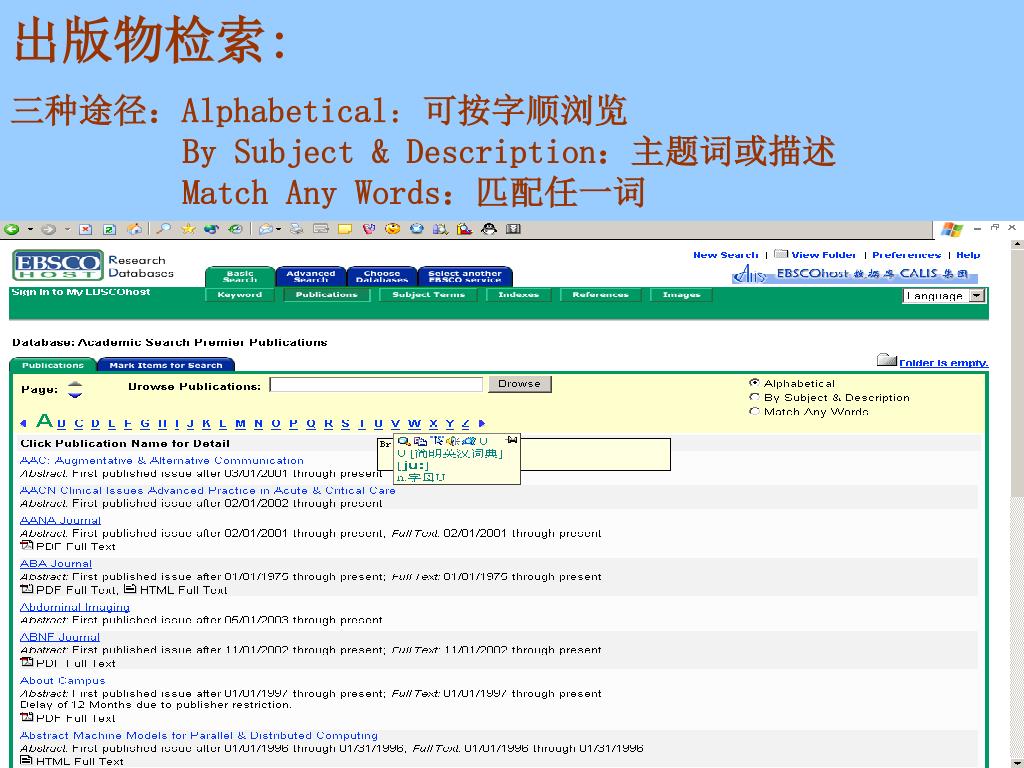
Task: Jump to letter M in alphabet list
Action: 240,424
